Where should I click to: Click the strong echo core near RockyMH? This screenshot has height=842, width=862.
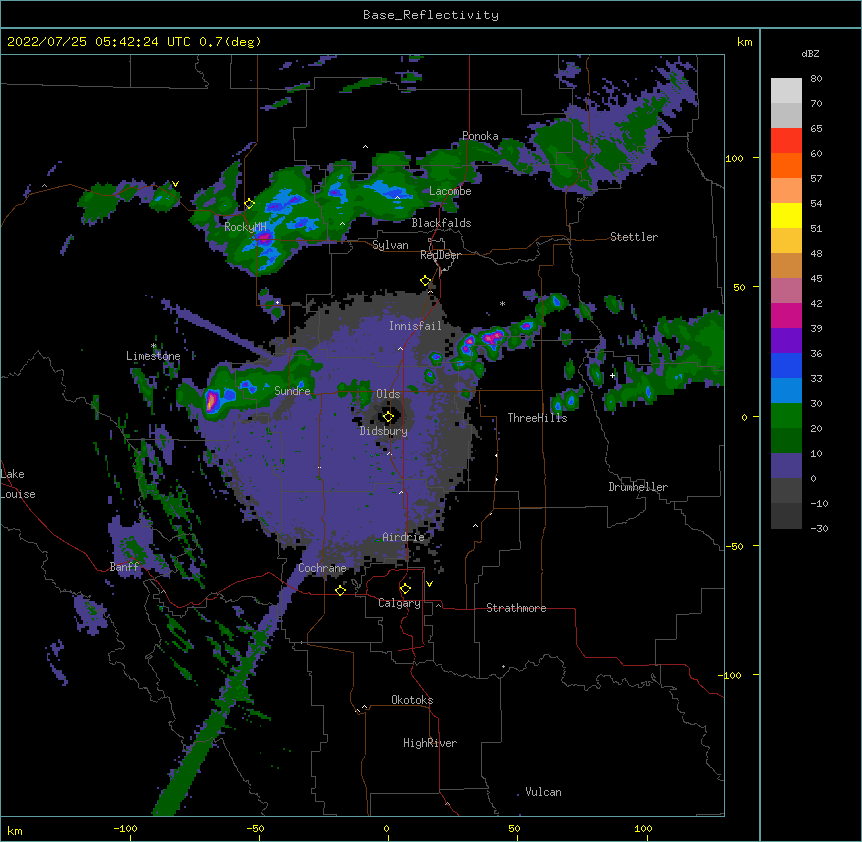[x=264, y=238]
